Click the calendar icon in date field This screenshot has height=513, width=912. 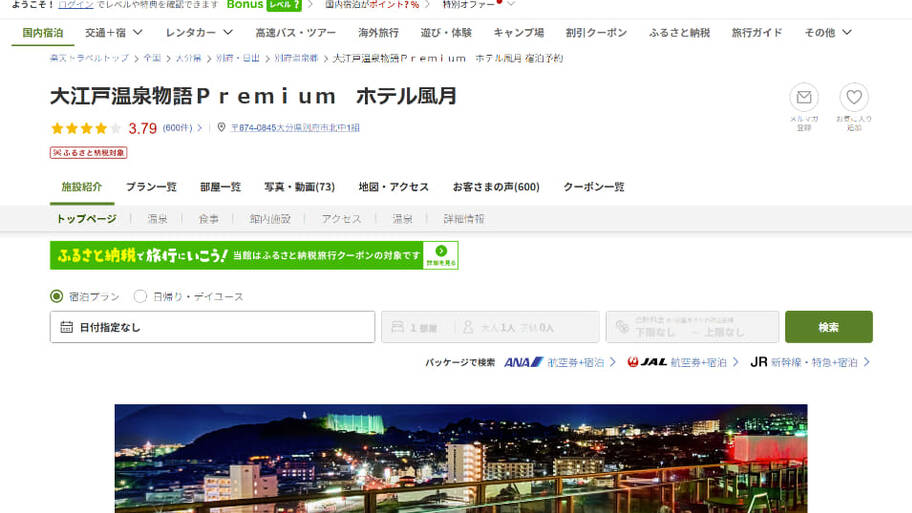66,327
